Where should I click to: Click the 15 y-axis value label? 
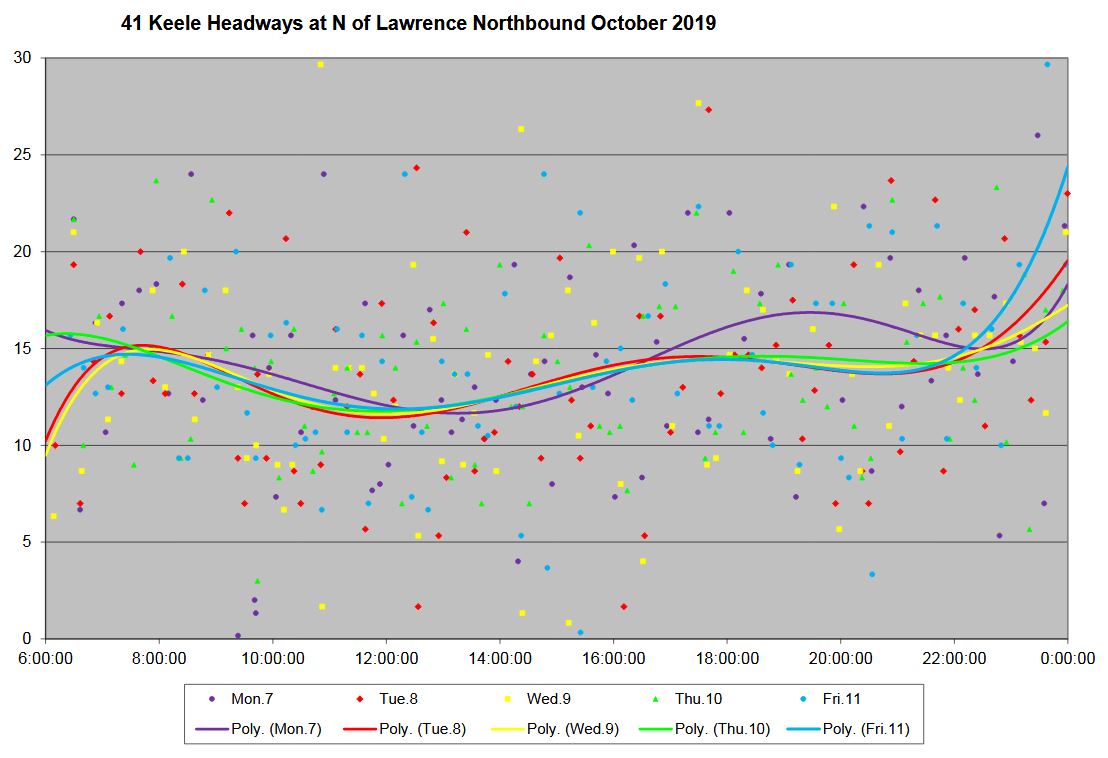click(22, 348)
